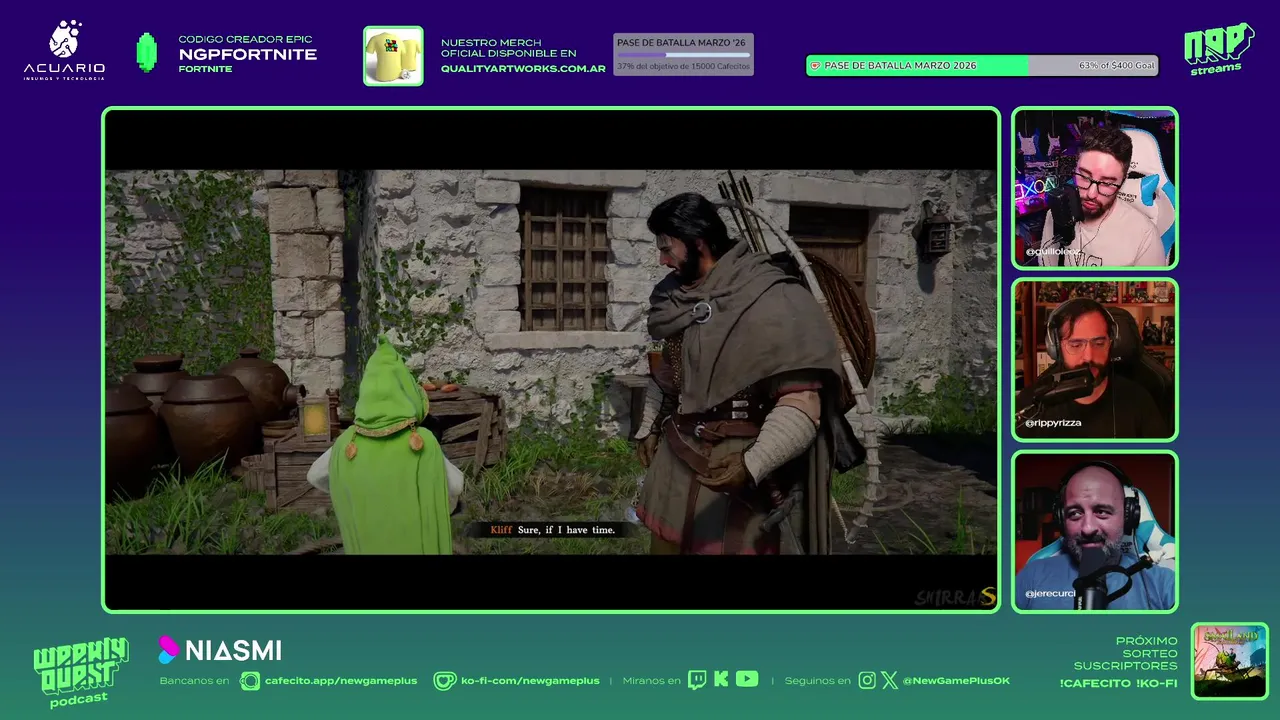
Task: Click the green $400 Goal progress bar
Action: 982,66
